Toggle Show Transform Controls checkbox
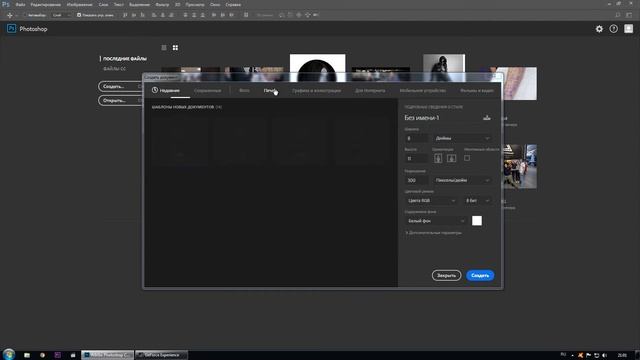The height and width of the screenshot is (360, 640). [79, 15]
